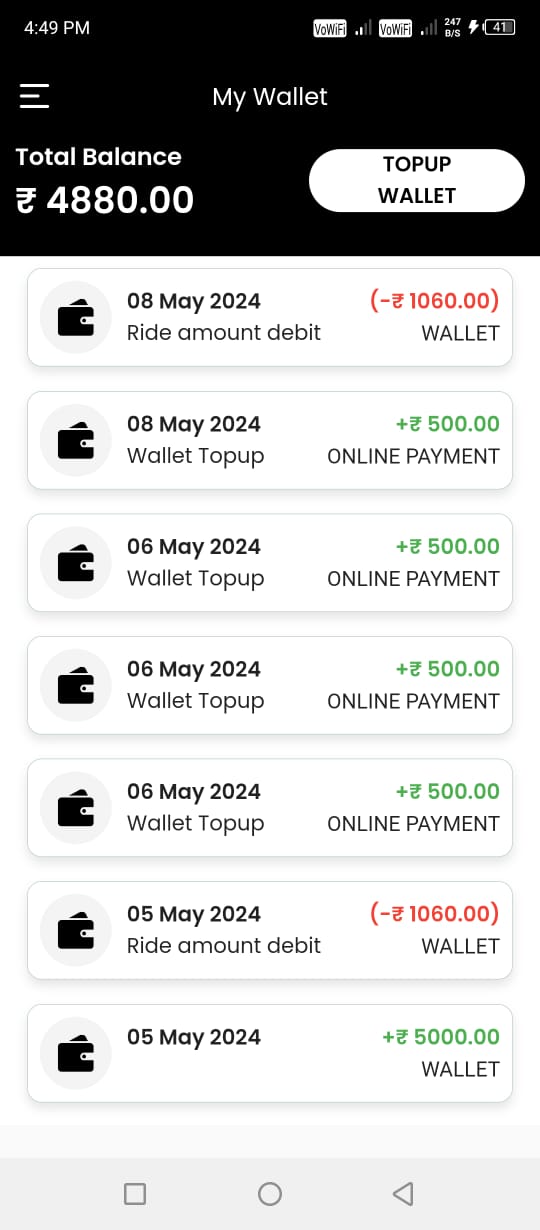Tap the ₹4880.00 total balance
540x1230 pixels.
coord(105,201)
